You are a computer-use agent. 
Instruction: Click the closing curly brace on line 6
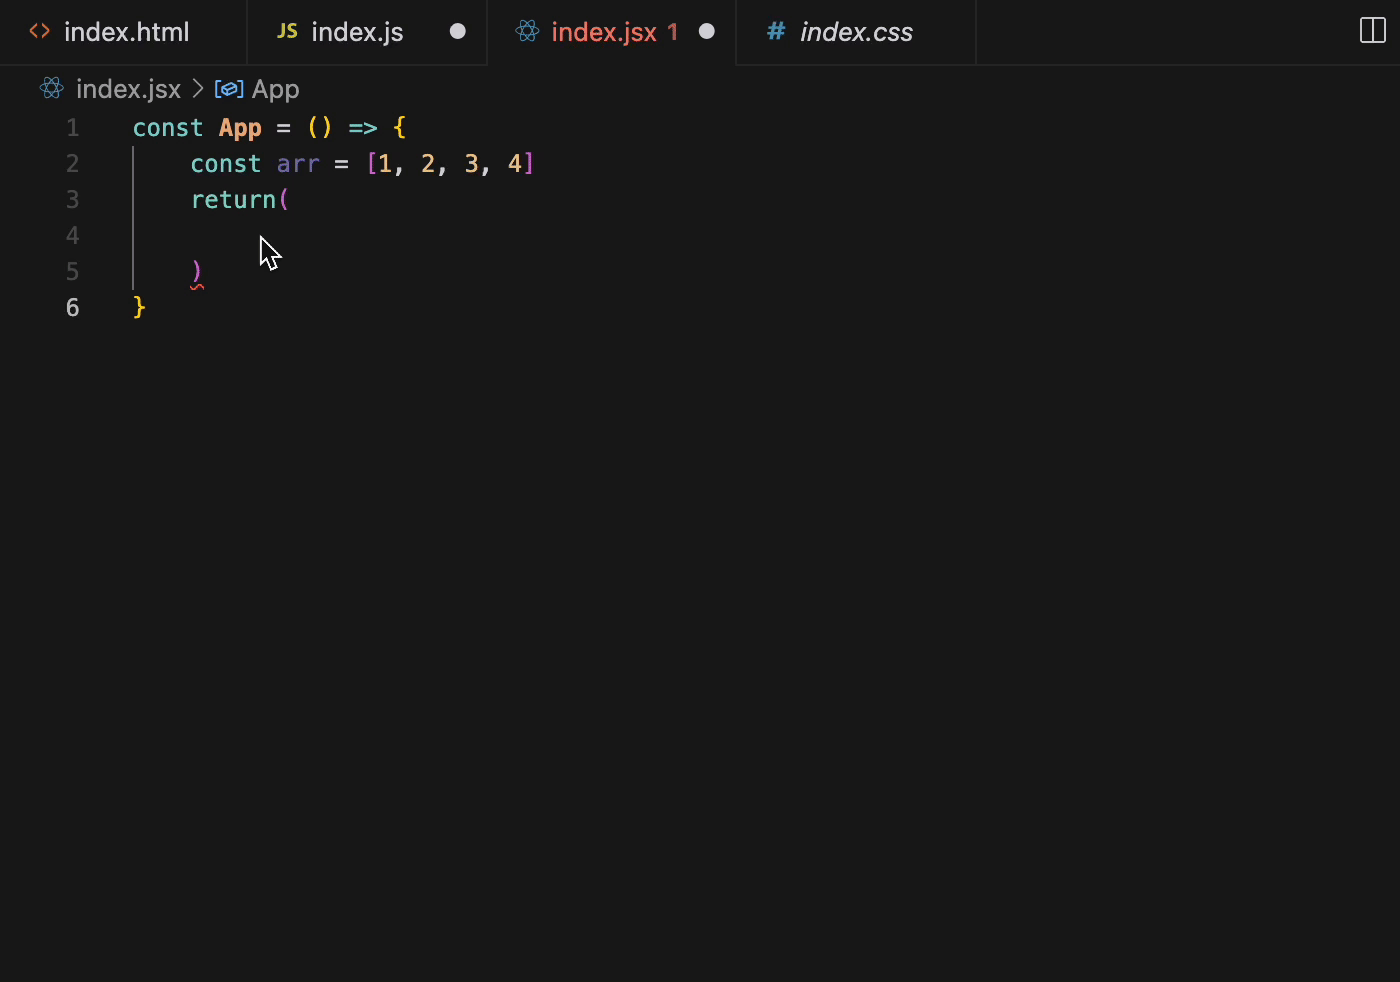coord(139,308)
